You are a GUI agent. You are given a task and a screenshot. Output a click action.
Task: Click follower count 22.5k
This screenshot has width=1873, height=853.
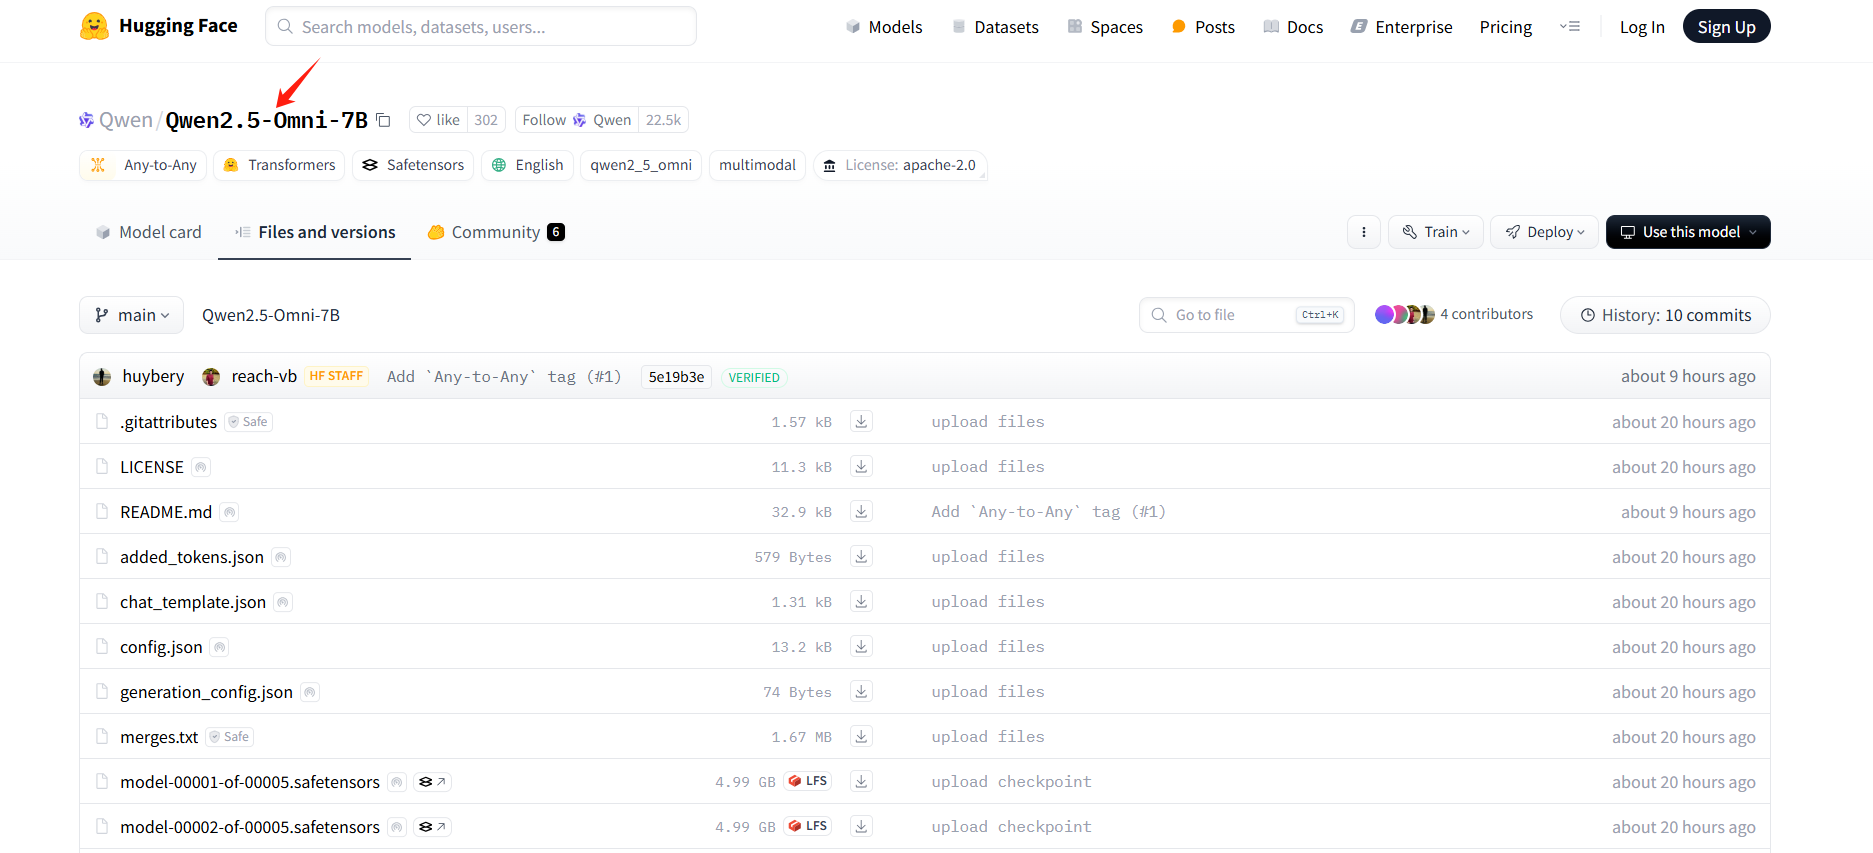click(663, 120)
